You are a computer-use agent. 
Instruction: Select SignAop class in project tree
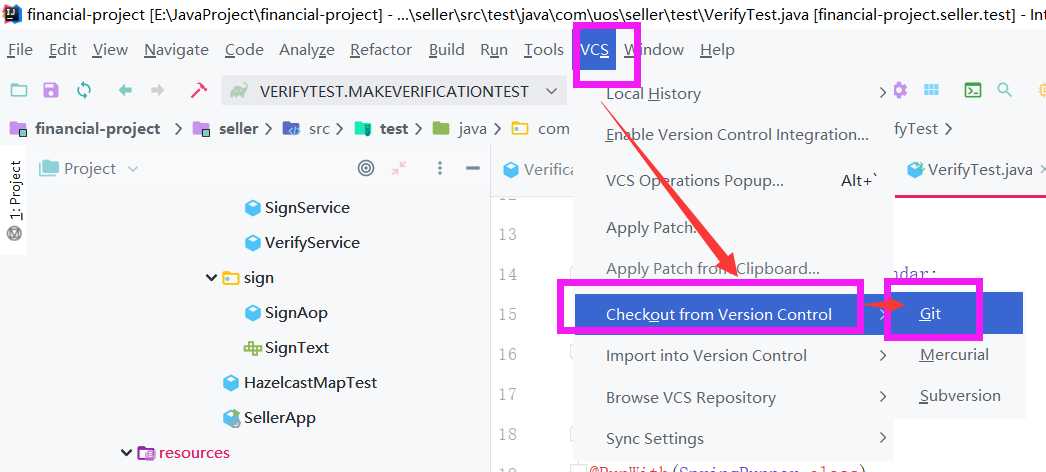[296, 312]
